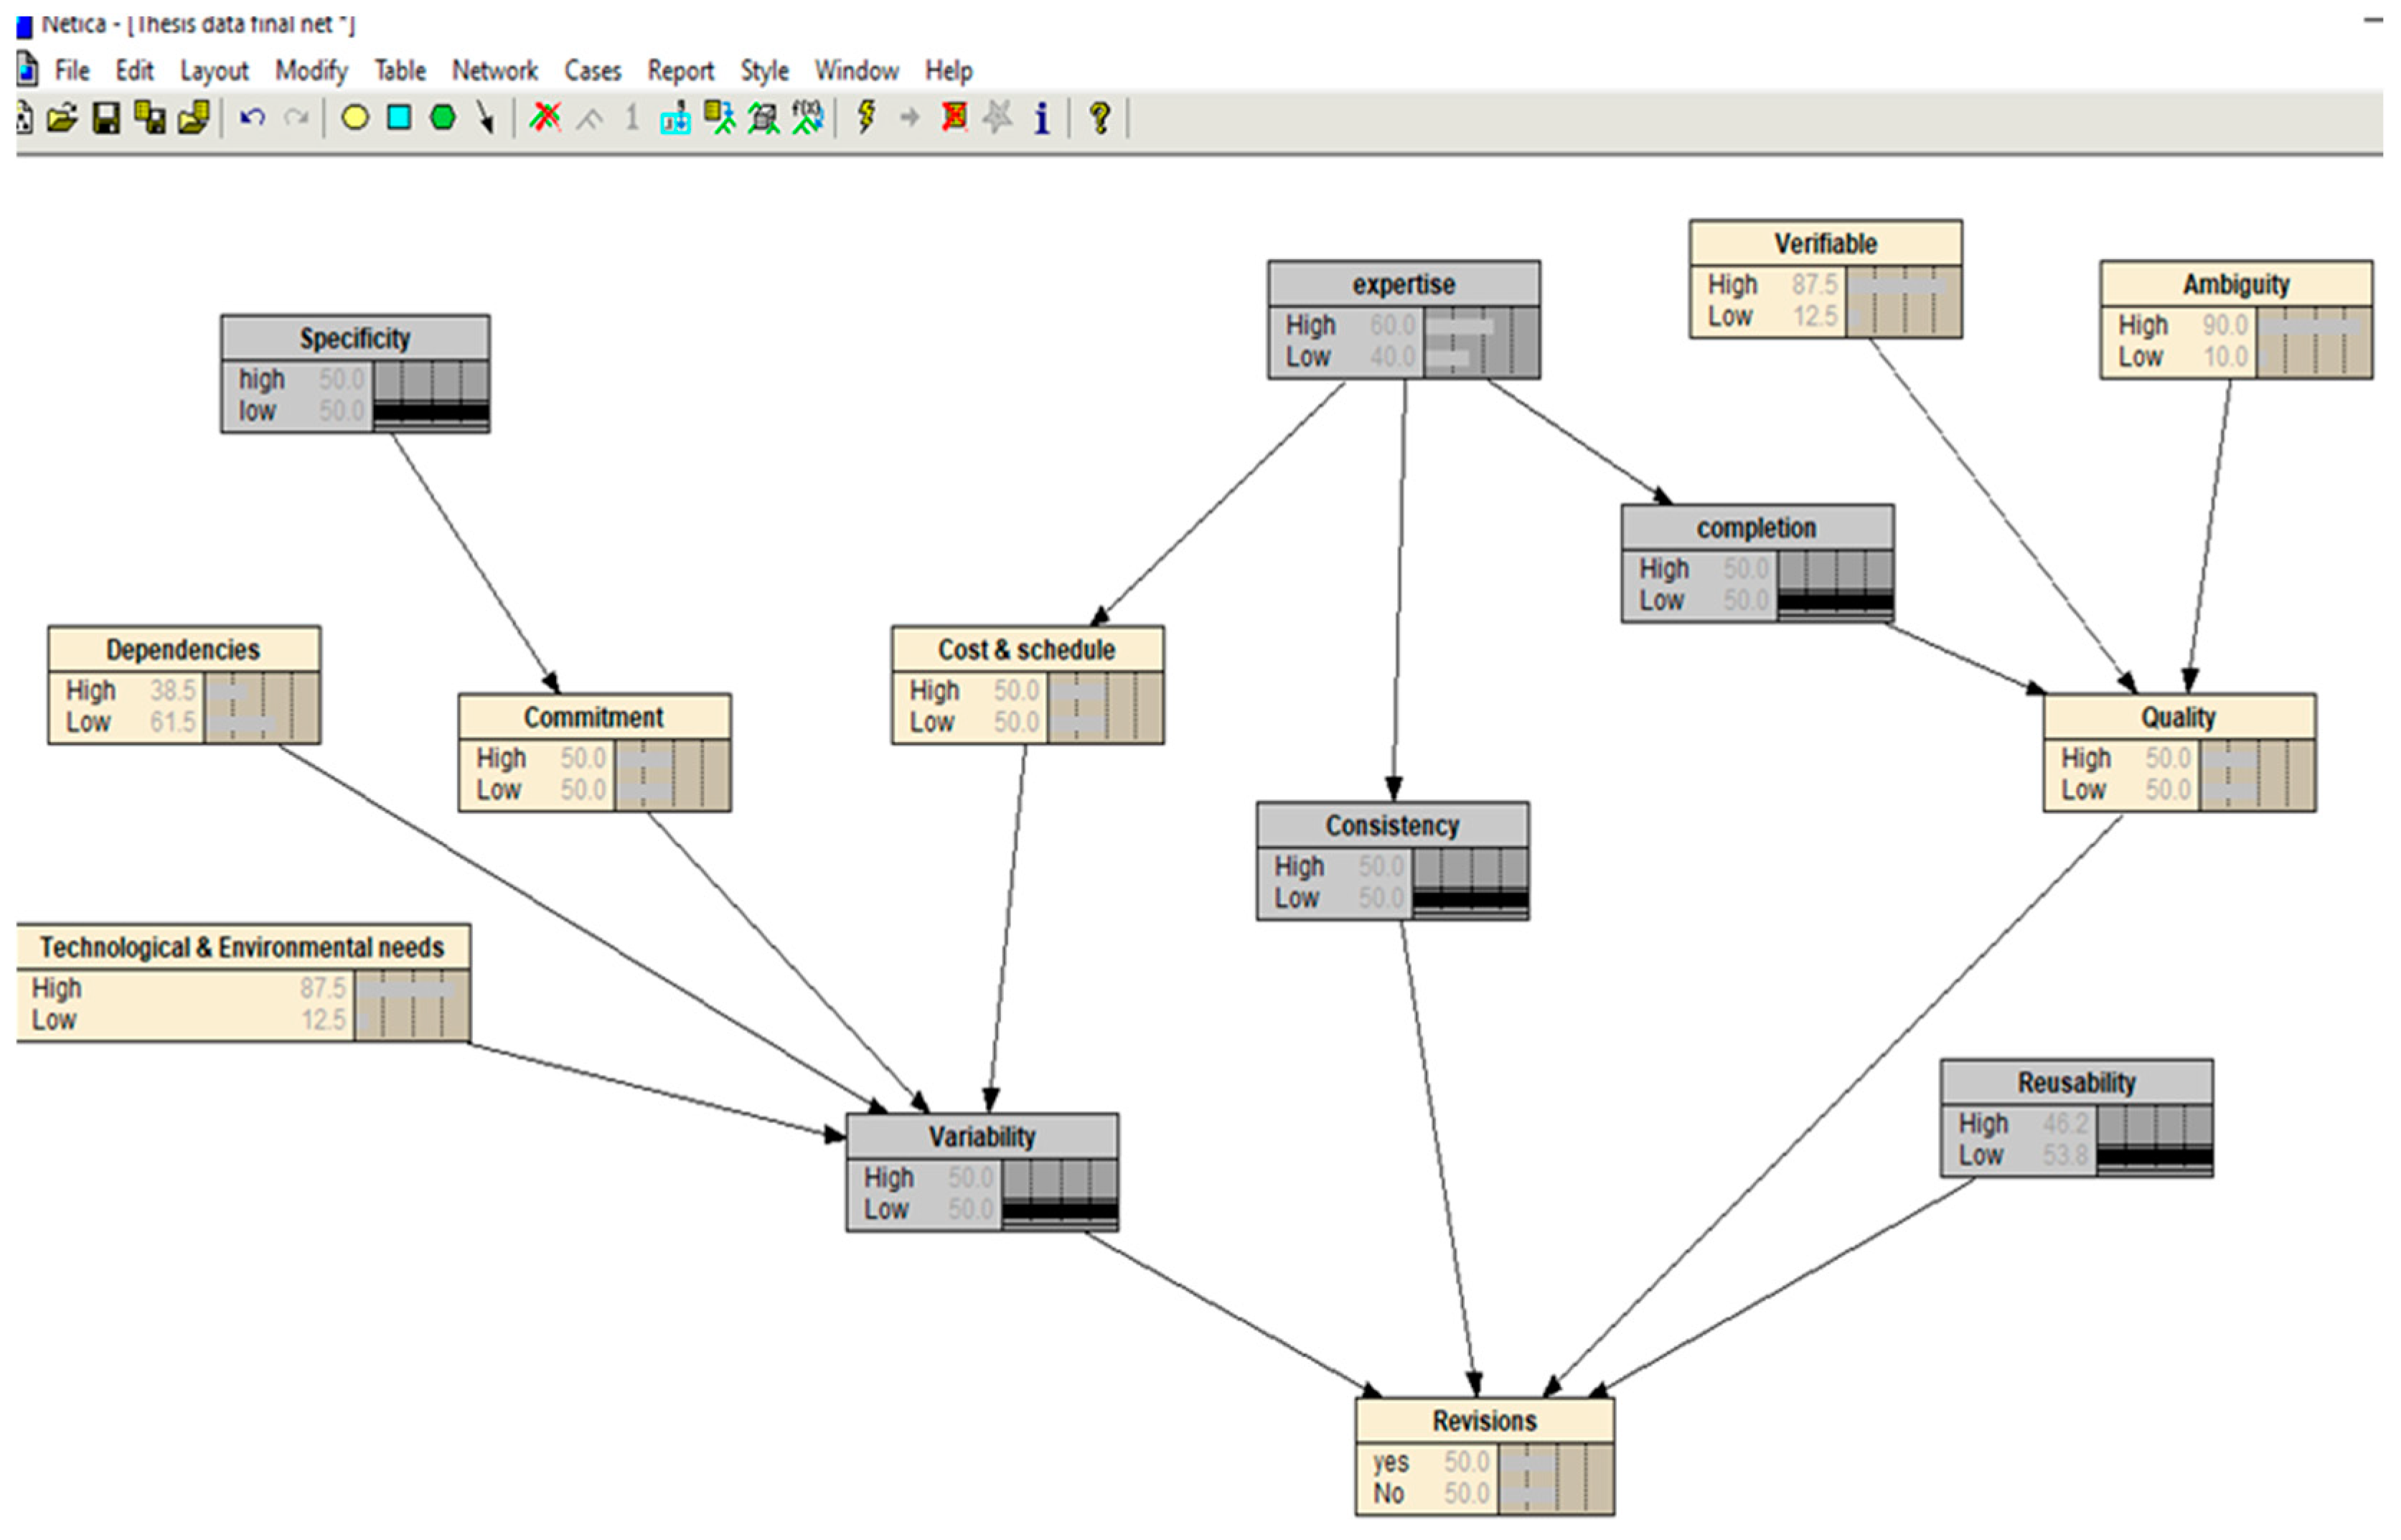Pick the green hexagon utility node tool
The height and width of the screenshot is (1540, 2401).
coord(442,118)
